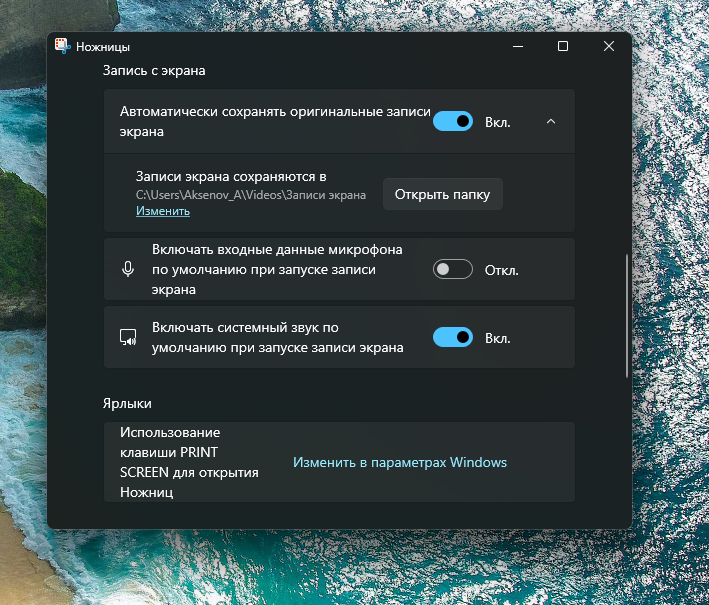
Task: Click the Запись с экрана section heading
Action: coord(154,71)
